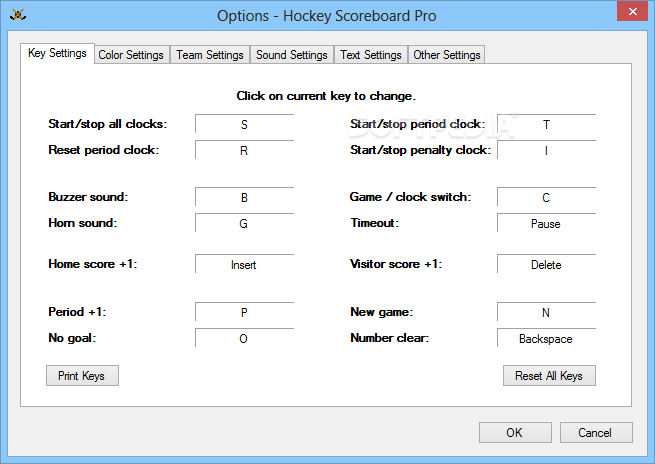Click the Hockey Scoreboard app icon in title bar

tap(18, 15)
